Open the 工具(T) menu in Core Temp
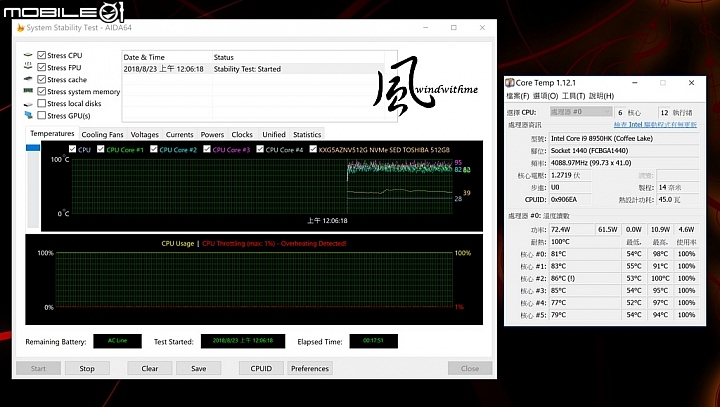Viewport: 720px width, 407px height. [574, 96]
